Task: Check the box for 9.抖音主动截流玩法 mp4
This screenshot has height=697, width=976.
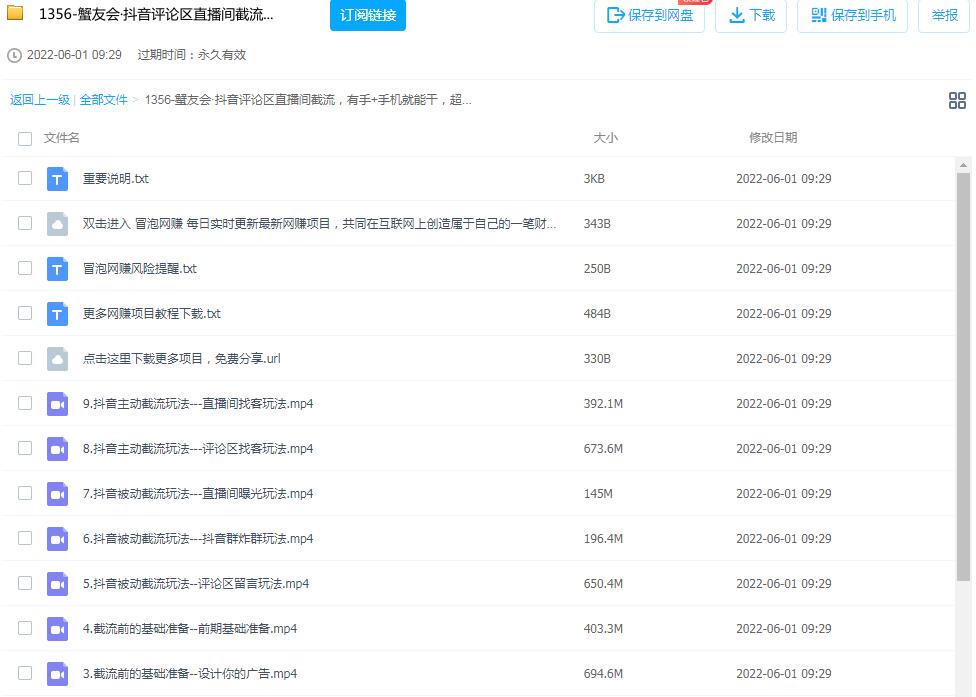Action: coord(25,403)
